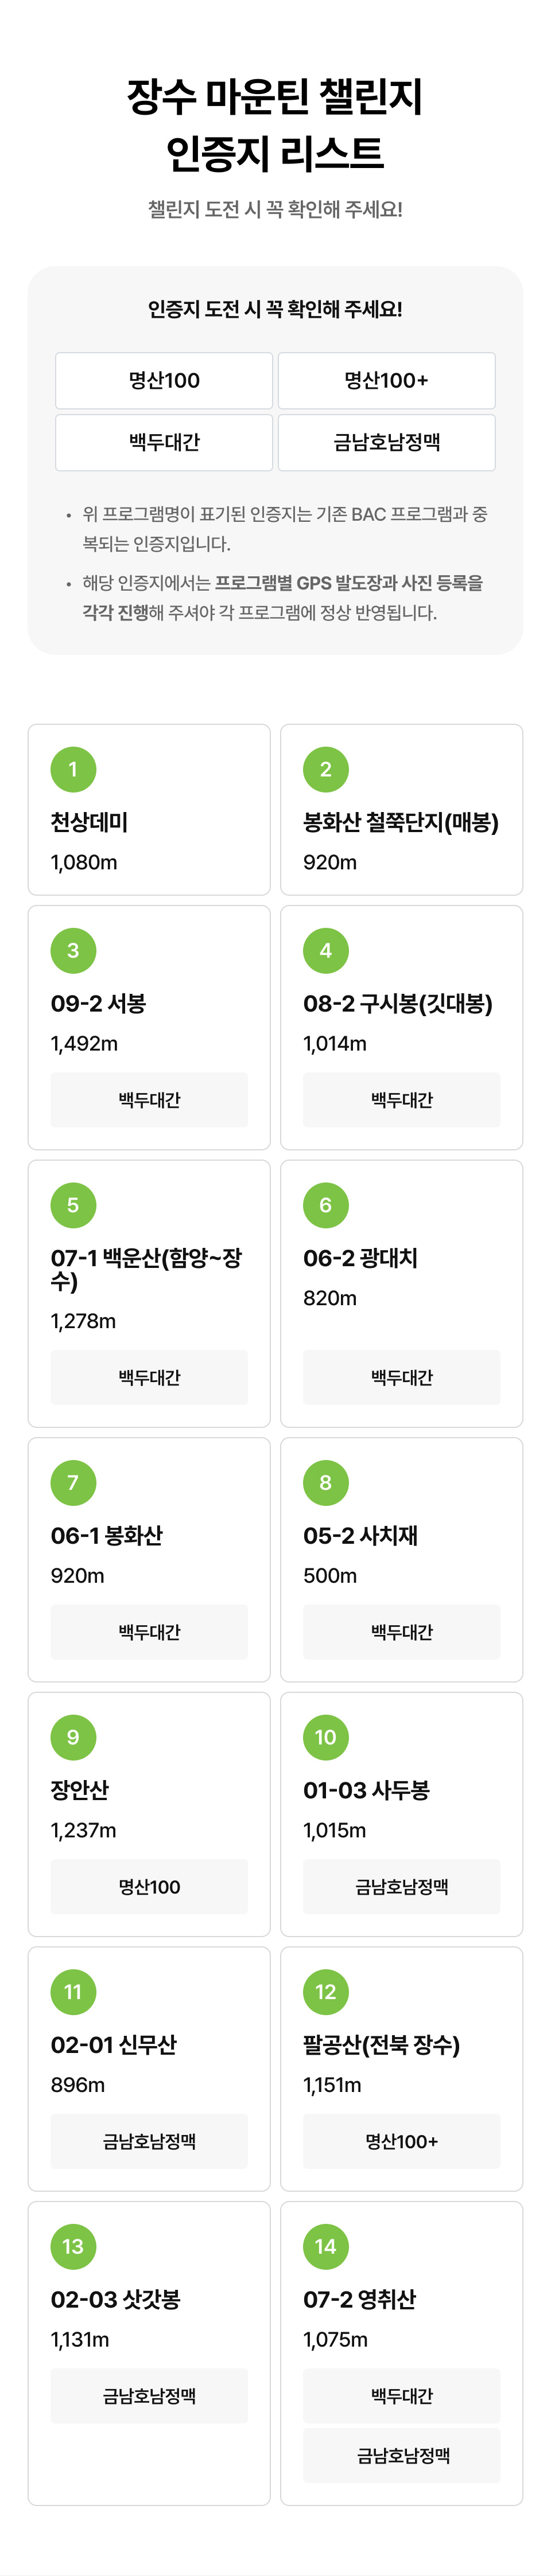Open the 06-2 광대치 card title
The width and height of the screenshot is (551, 2576).
point(360,1258)
